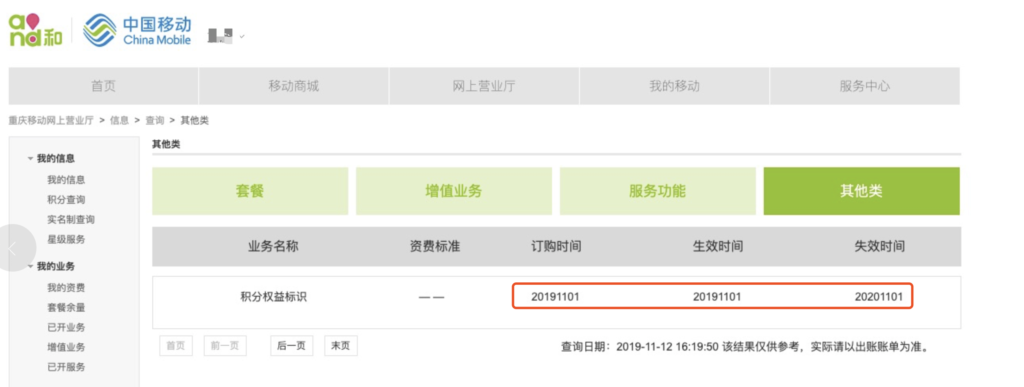The height and width of the screenshot is (387, 1024).
Task: Open 我的移动 in the nav bar
Action: tap(674, 86)
